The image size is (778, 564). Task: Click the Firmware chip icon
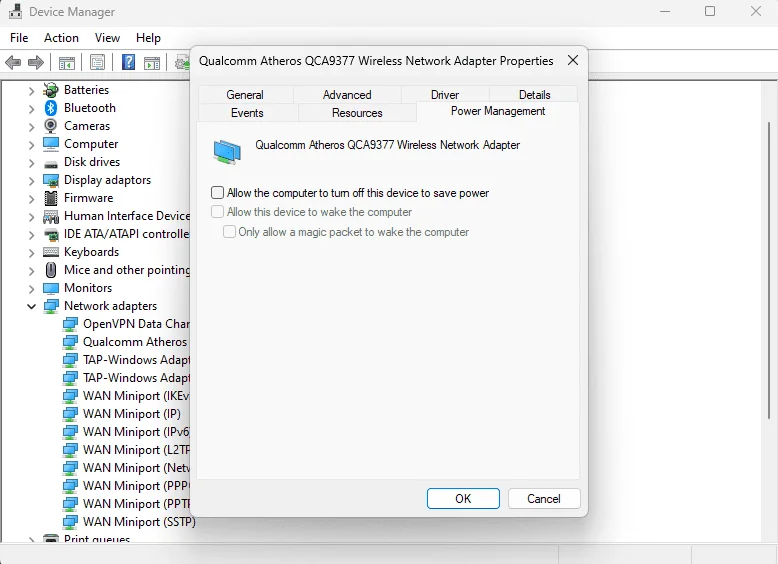click(x=51, y=198)
